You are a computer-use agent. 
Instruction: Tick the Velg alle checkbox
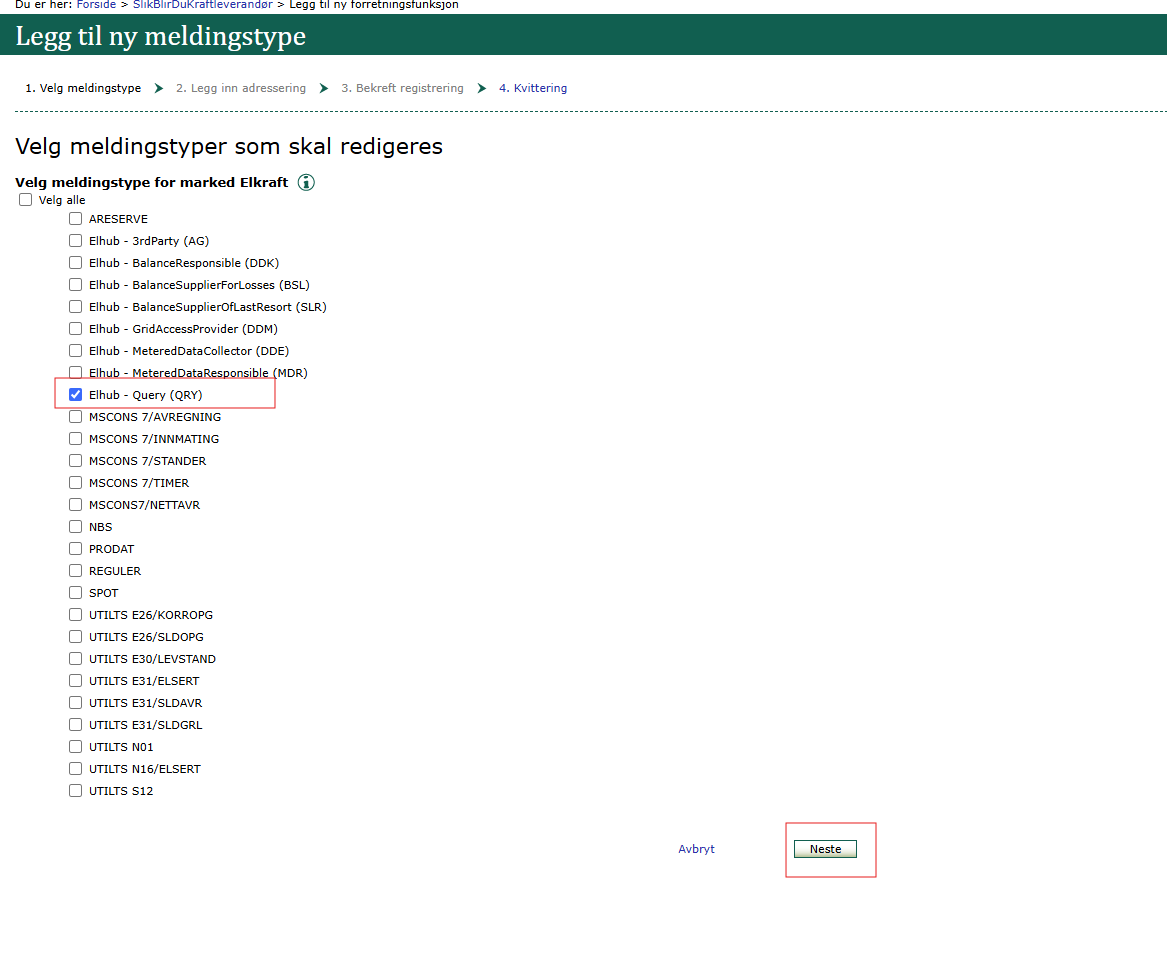point(25,199)
